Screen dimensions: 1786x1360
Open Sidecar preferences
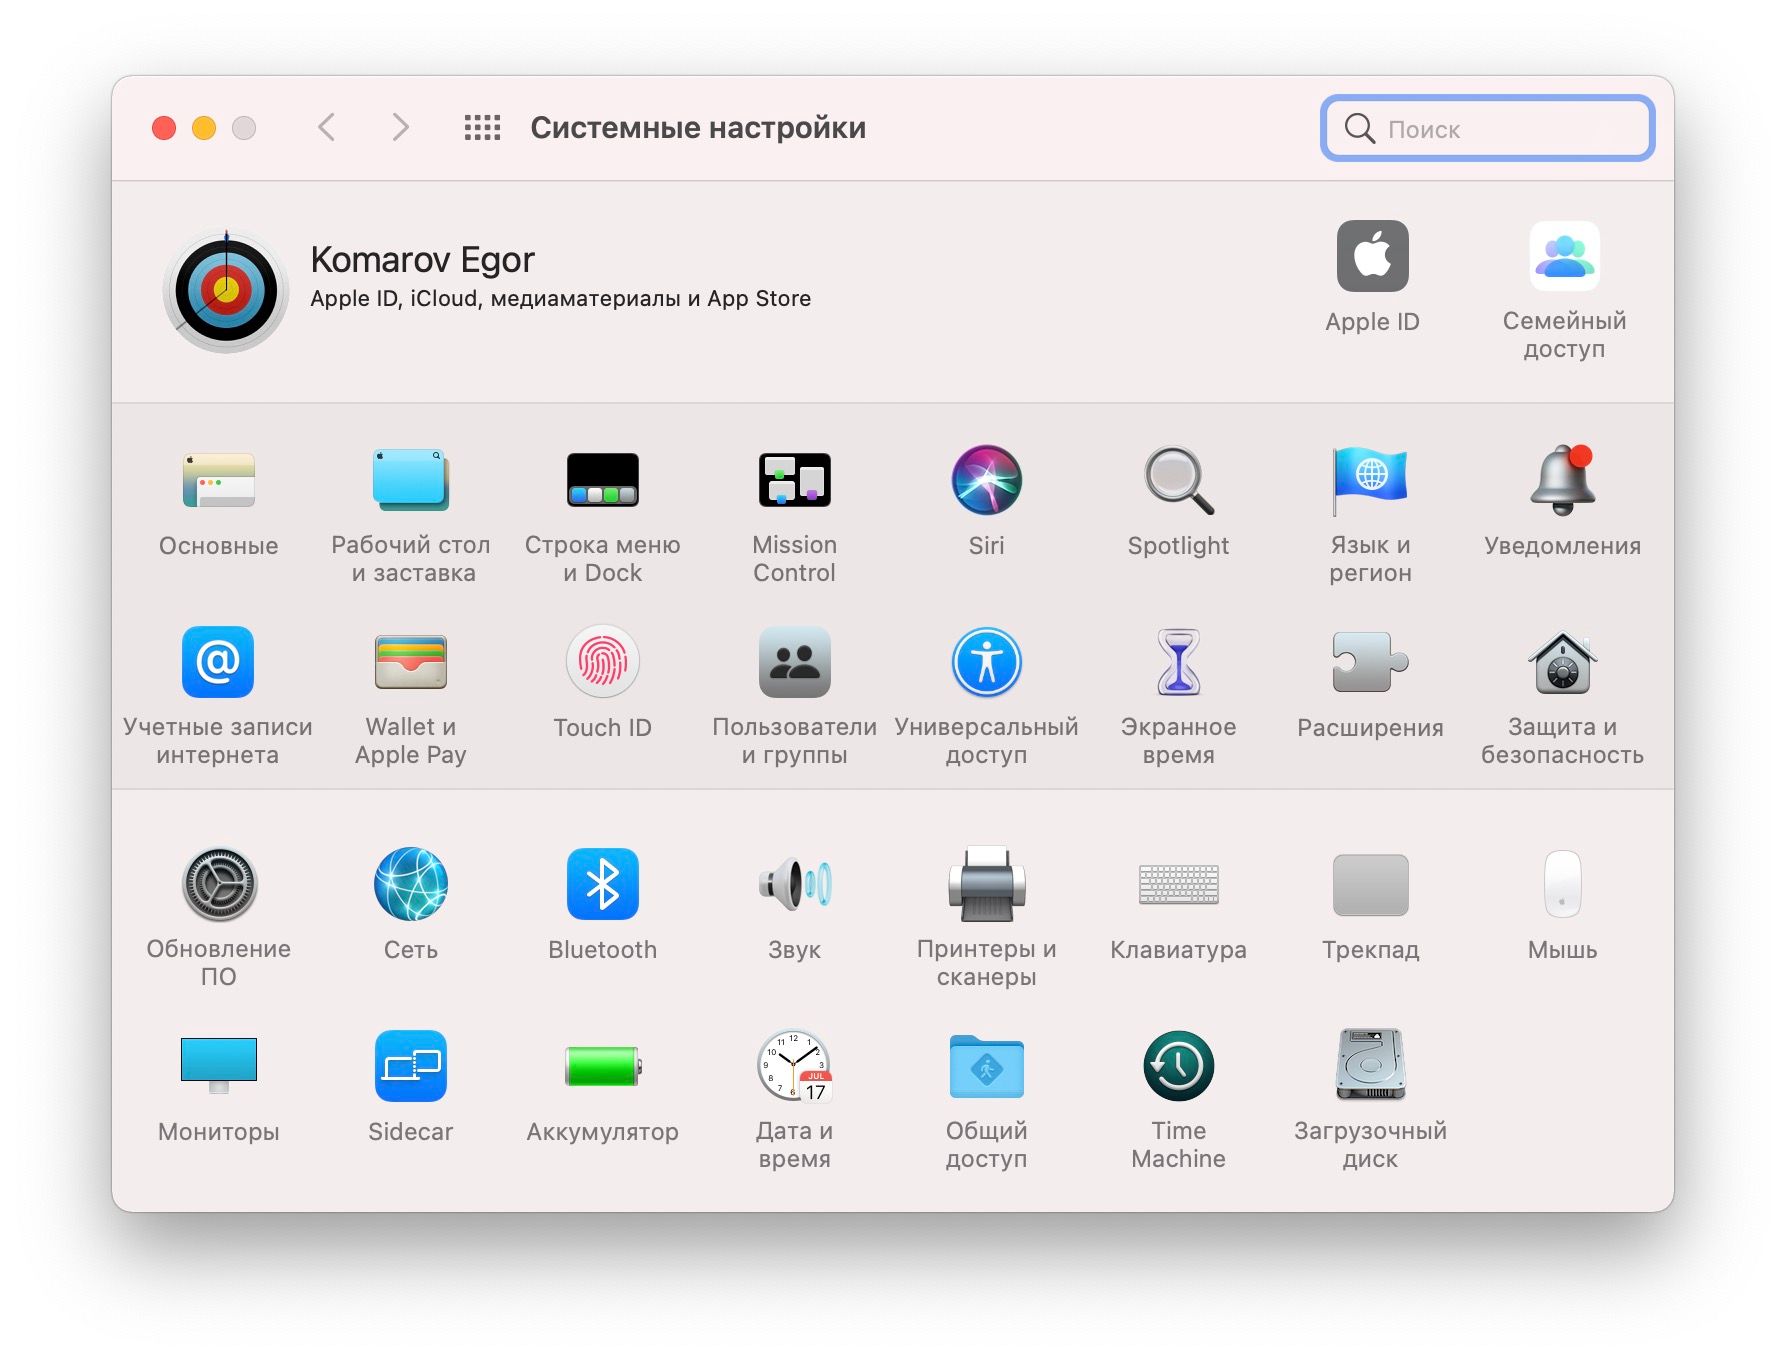pyautogui.click(x=410, y=1066)
